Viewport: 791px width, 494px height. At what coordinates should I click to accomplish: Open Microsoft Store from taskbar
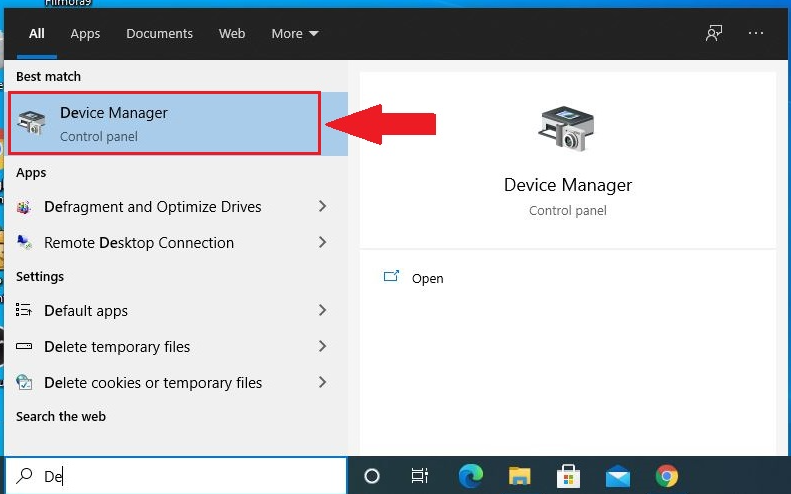point(568,476)
